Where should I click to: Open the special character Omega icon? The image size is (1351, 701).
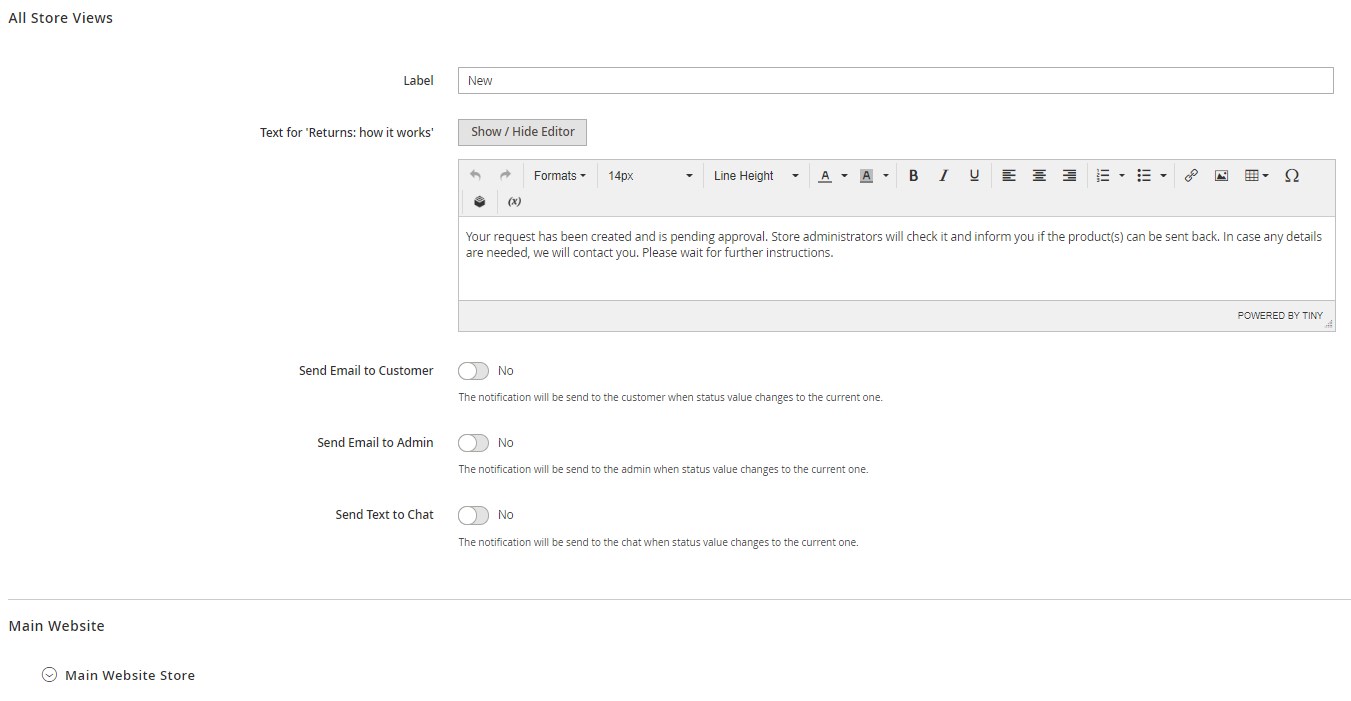click(1291, 176)
